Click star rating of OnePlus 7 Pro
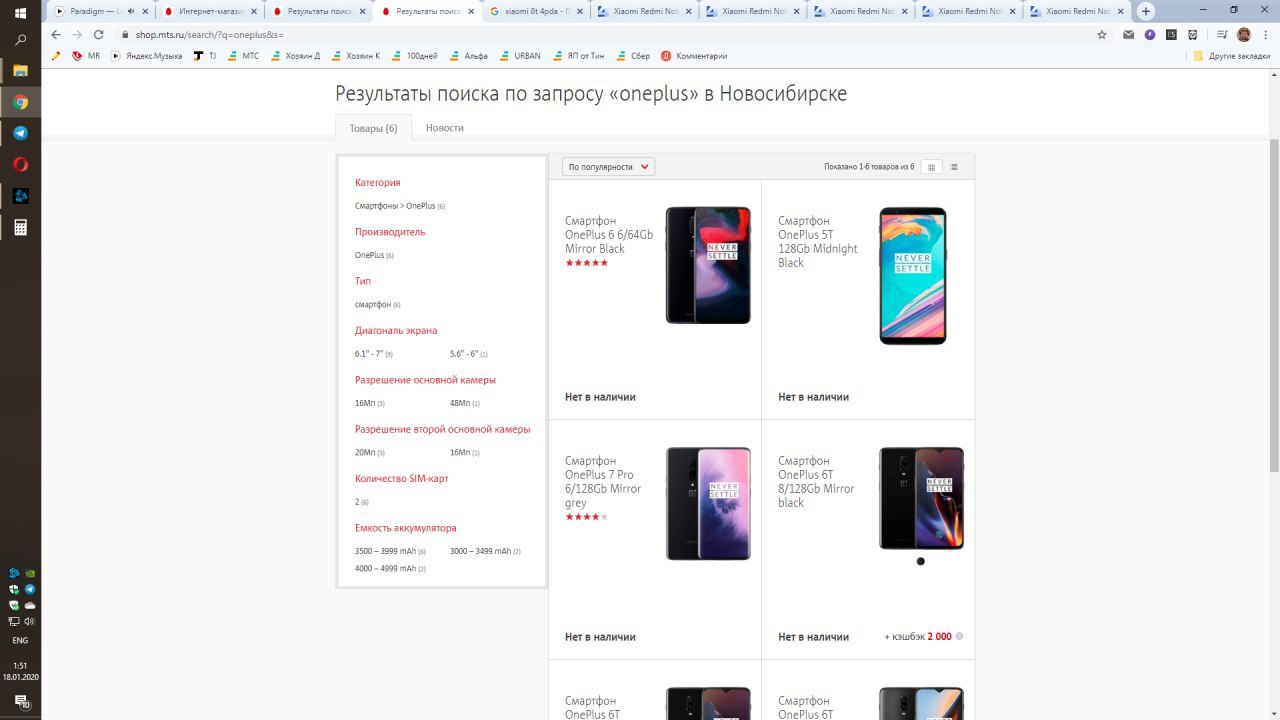This screenshot has width=1280, height=720. pos(587,517)
